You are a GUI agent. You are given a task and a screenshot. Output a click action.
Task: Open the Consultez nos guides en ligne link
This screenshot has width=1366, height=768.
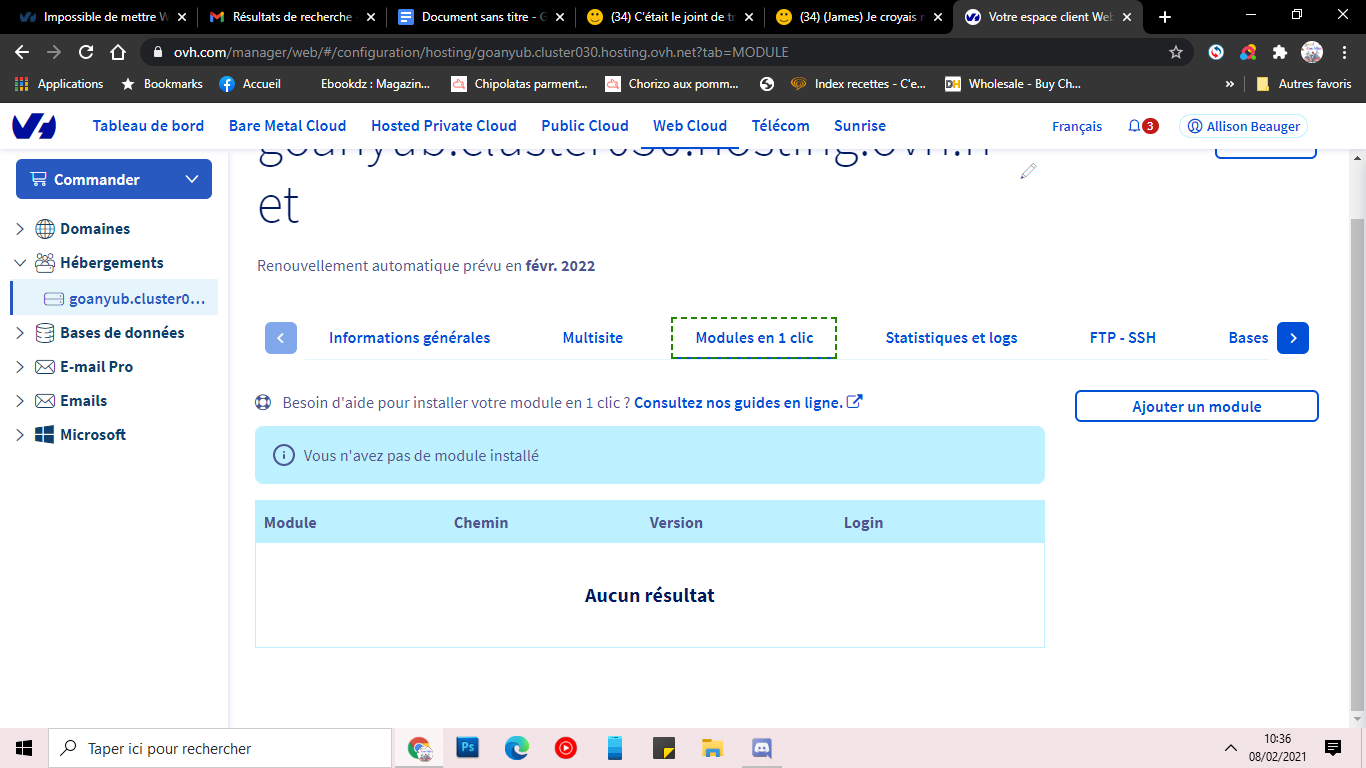click(x=738, y=403)
